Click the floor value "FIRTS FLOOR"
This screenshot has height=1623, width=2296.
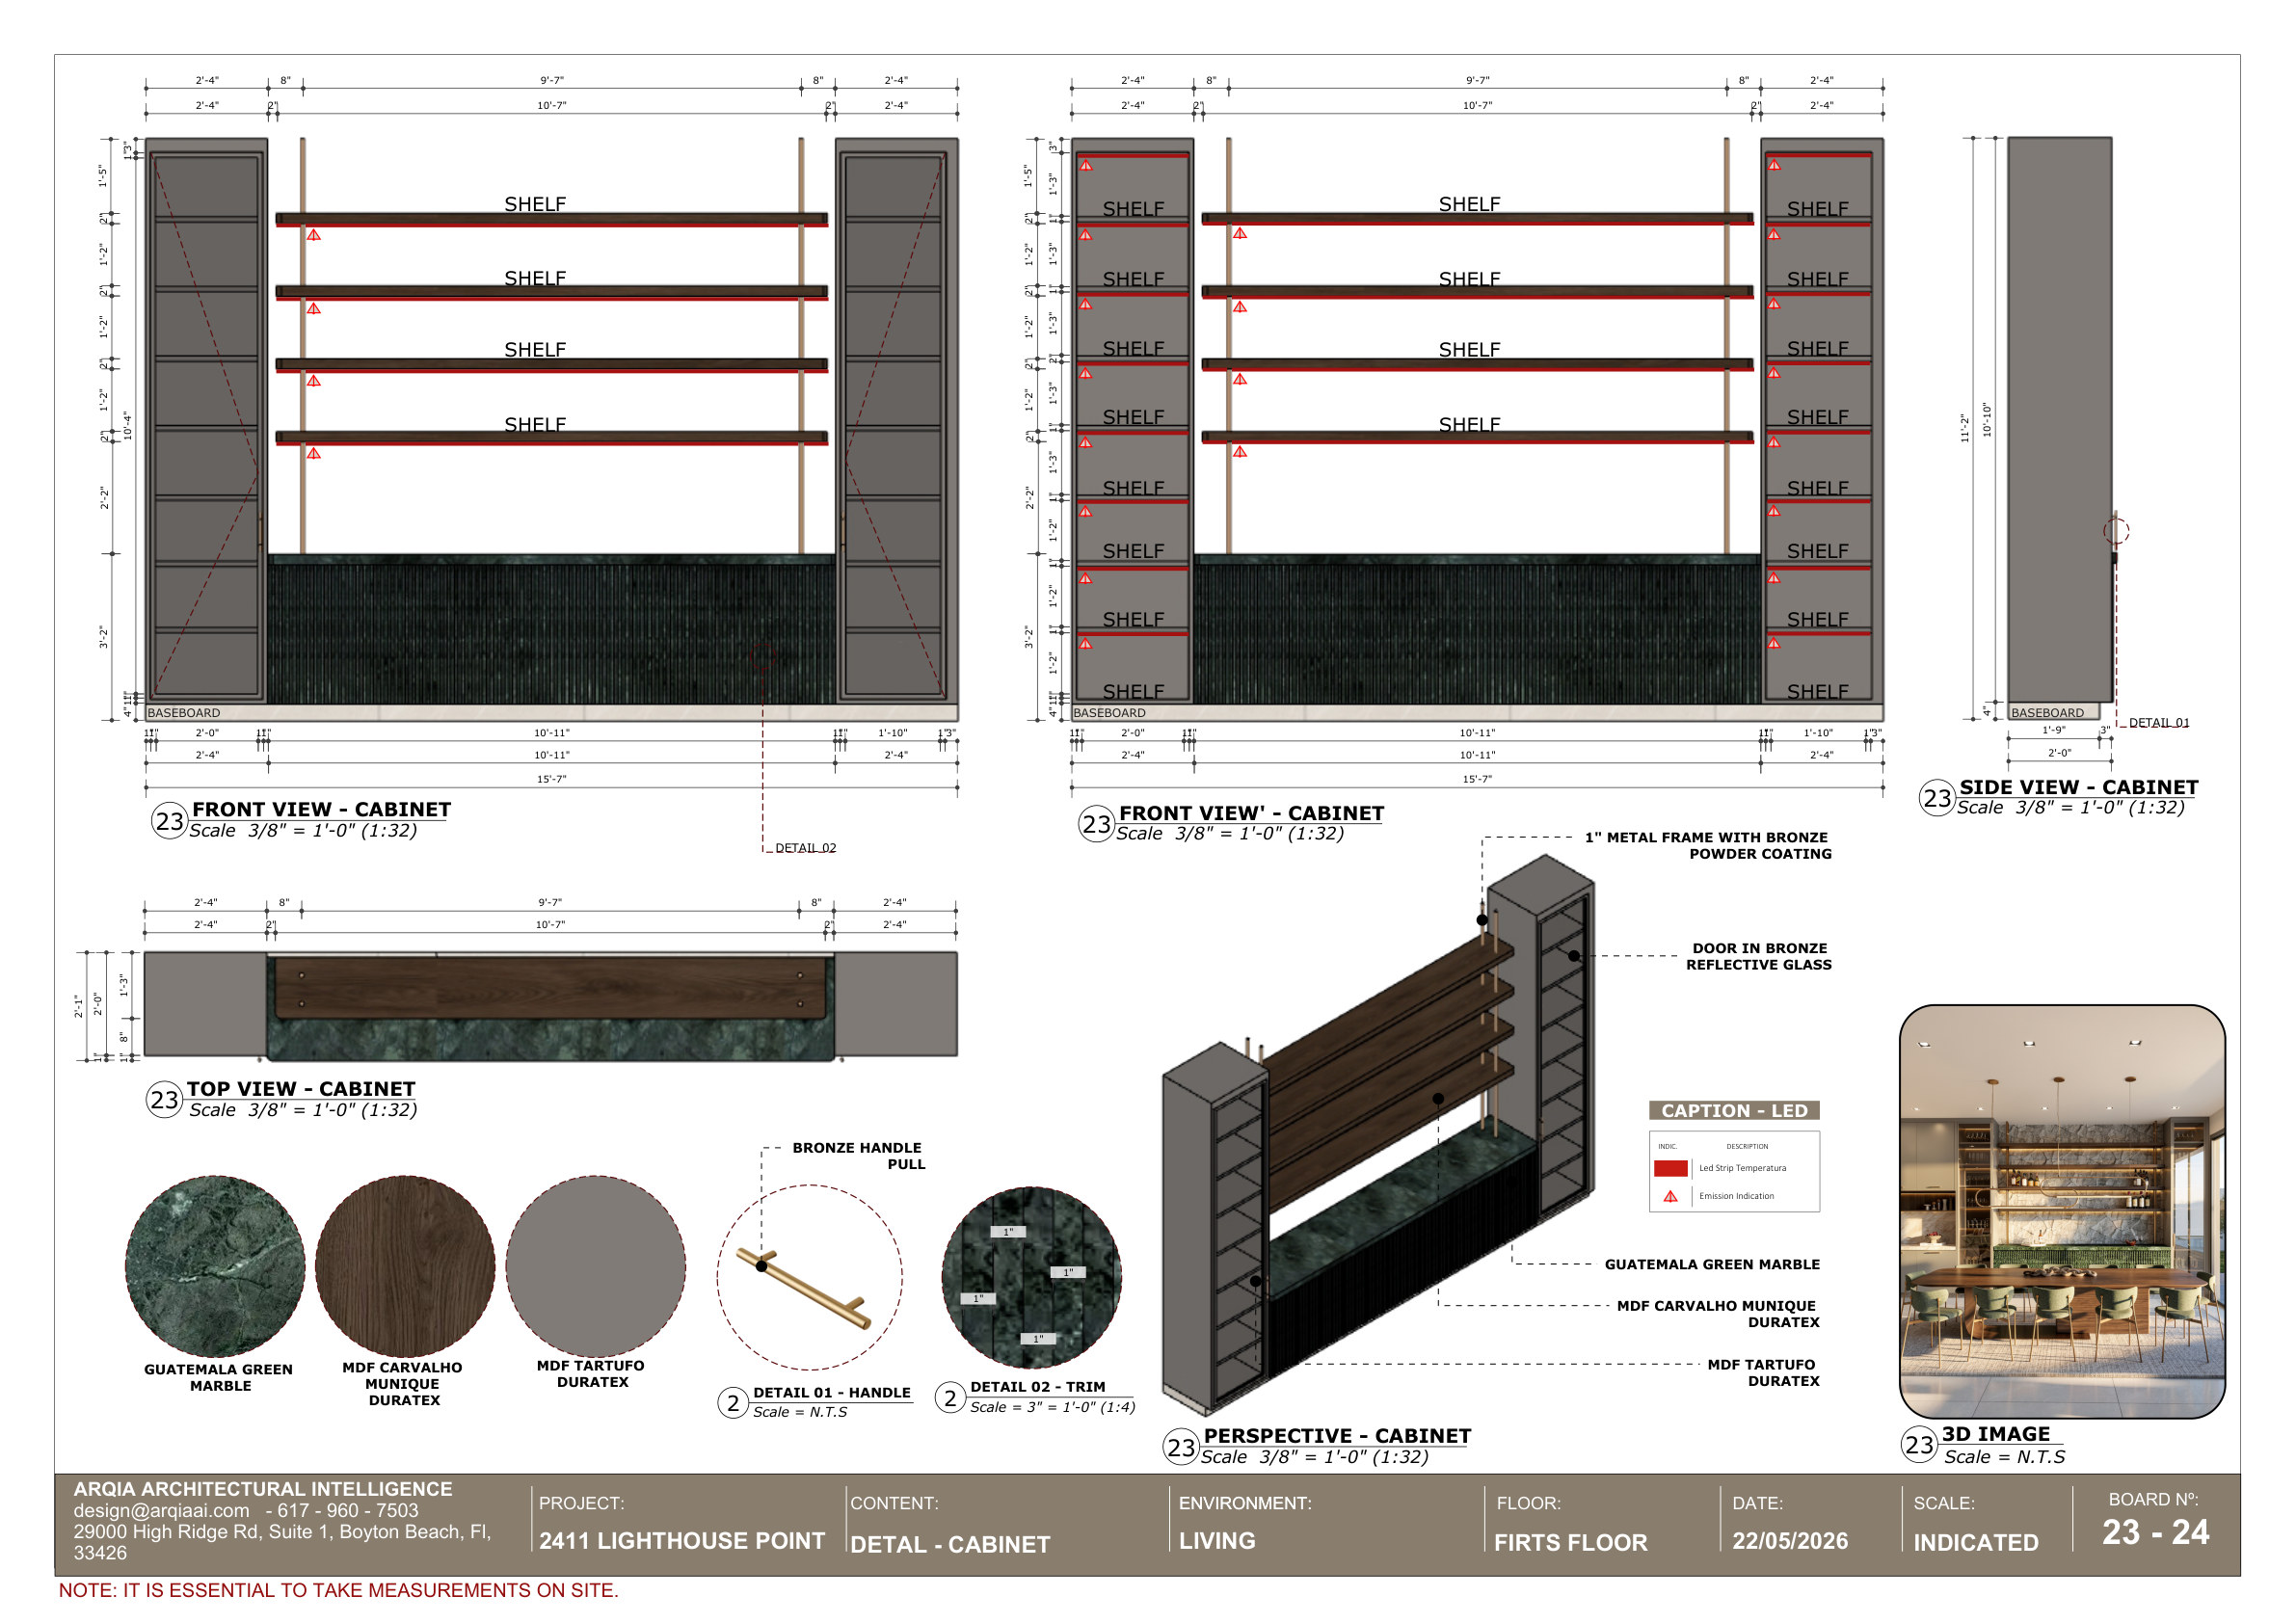[x=1570, y=1542]
